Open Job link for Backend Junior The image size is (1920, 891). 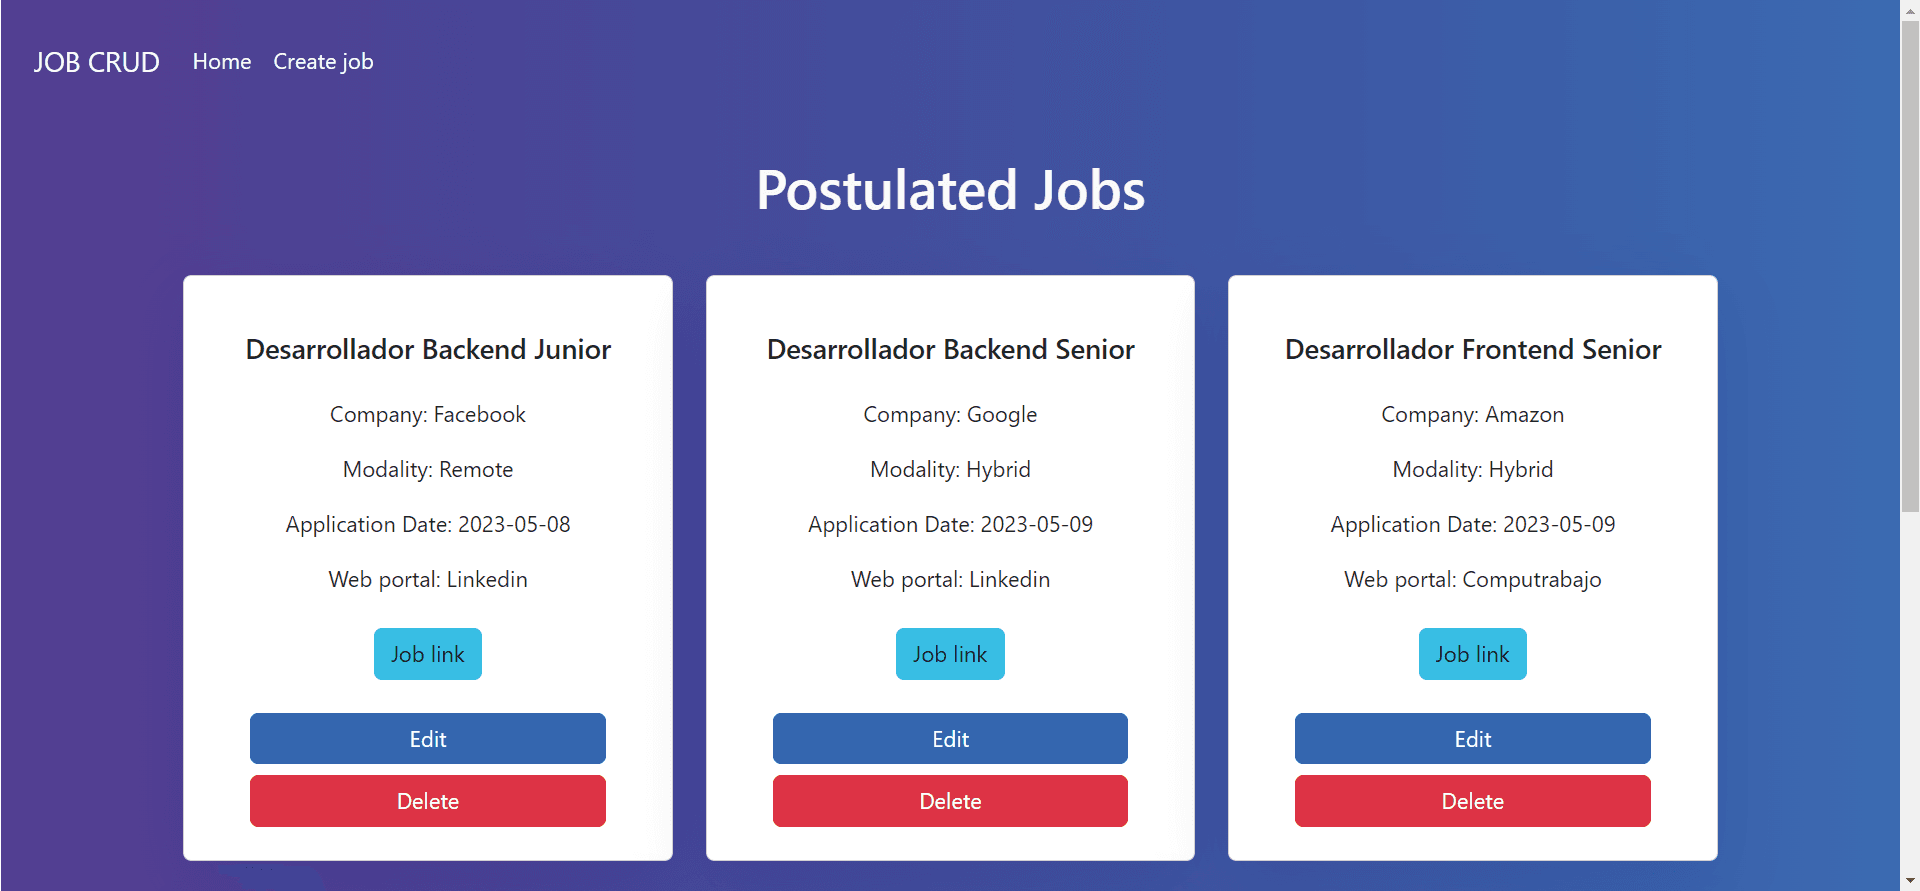point(428,654)
